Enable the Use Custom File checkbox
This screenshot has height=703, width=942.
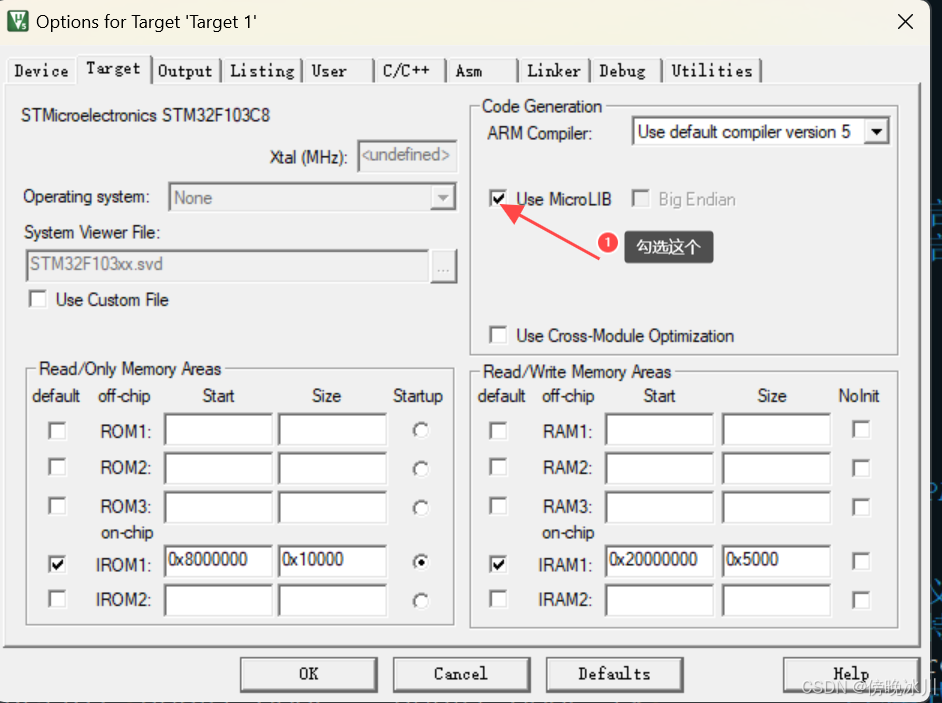coord(37,299)
